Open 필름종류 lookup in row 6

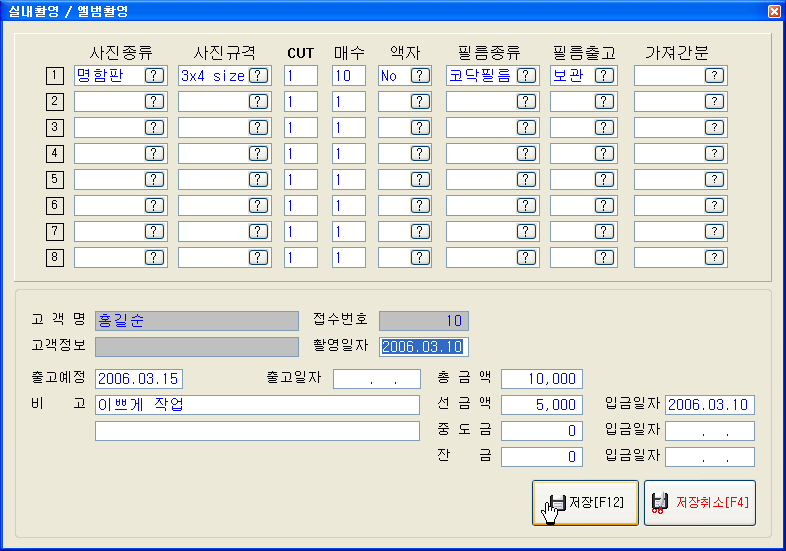526,206
